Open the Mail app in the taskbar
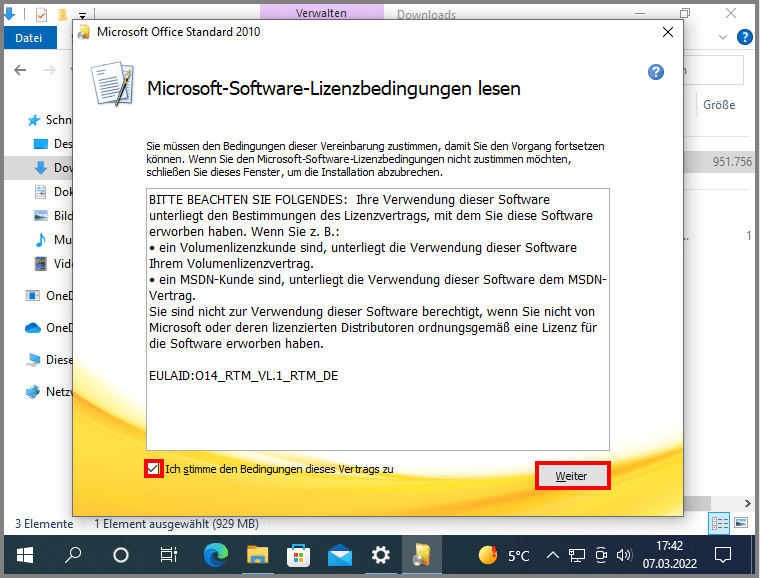This screenshot has width=760, height=578. coord(340,555)
